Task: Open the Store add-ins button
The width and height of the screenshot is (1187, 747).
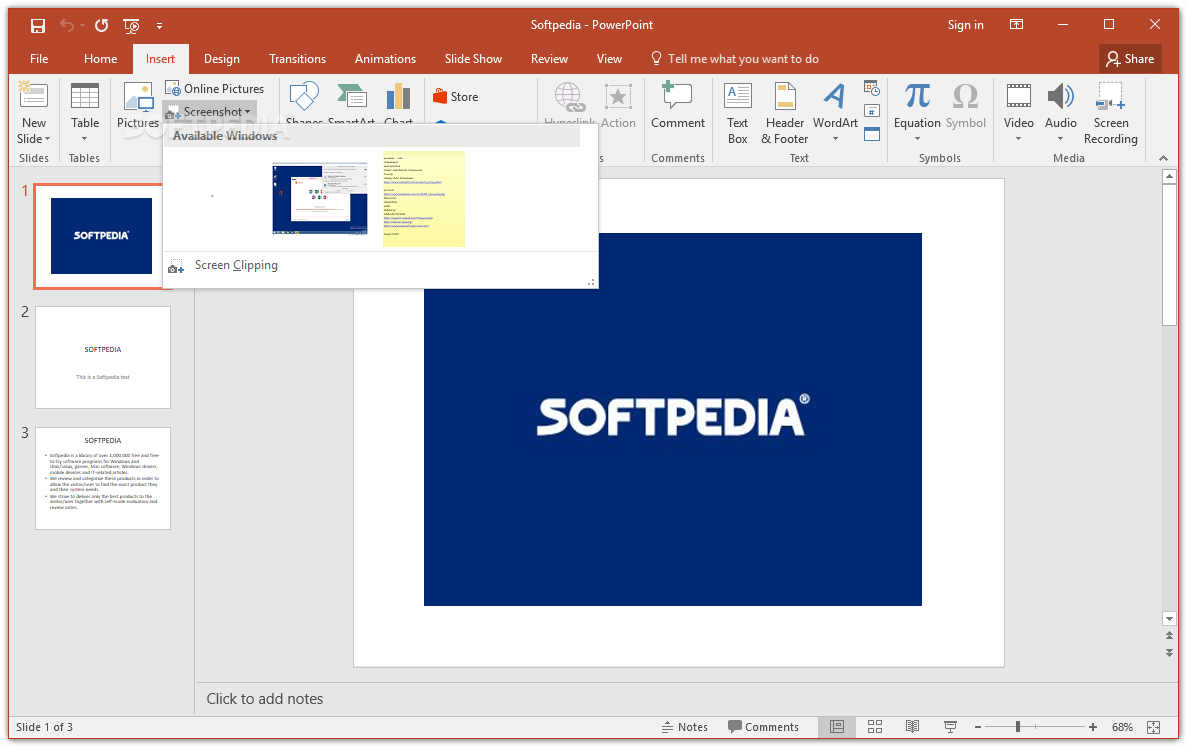Action: (x=455, y=97)
